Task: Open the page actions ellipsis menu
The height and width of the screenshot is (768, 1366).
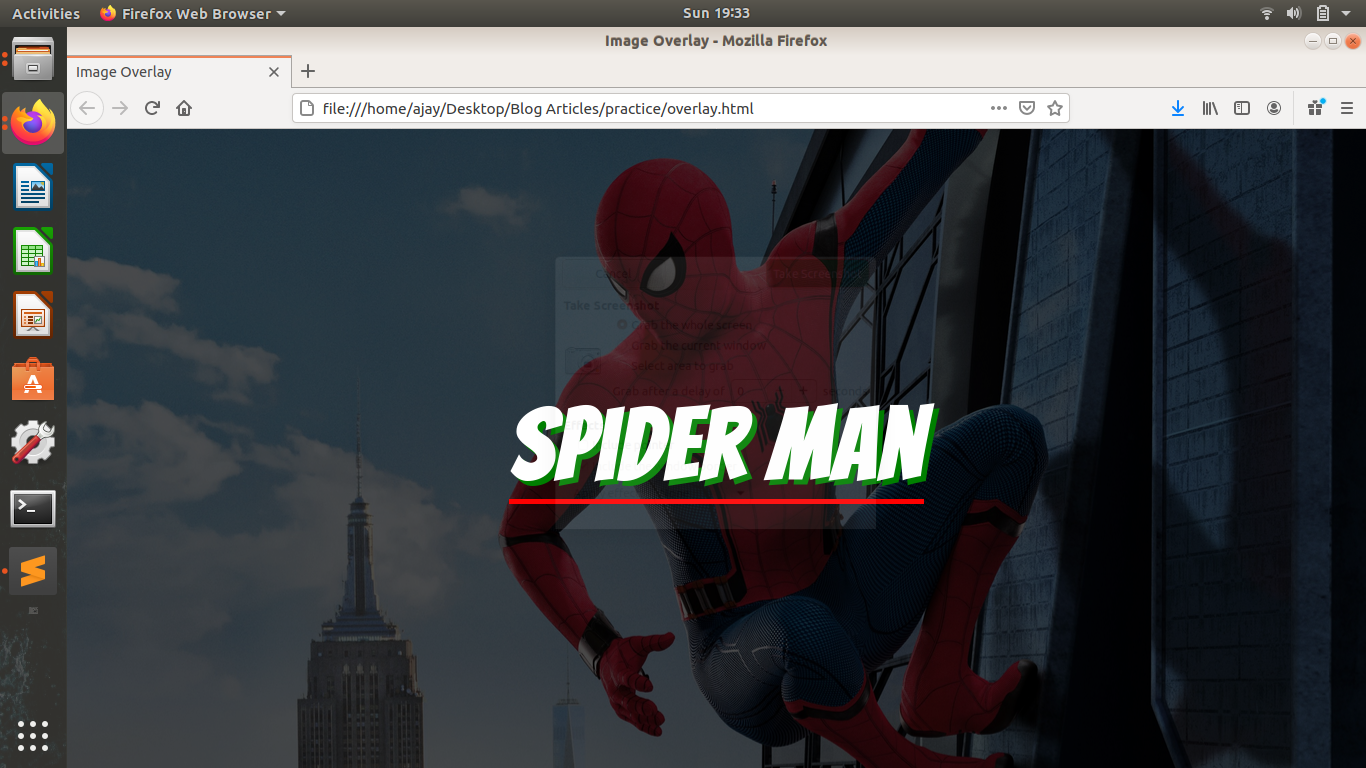Action: pos(998,108)
